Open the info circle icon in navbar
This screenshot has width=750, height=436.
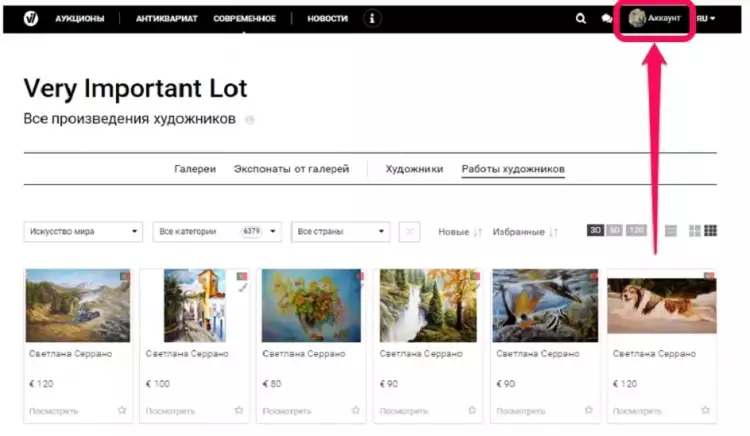(372, 18)
